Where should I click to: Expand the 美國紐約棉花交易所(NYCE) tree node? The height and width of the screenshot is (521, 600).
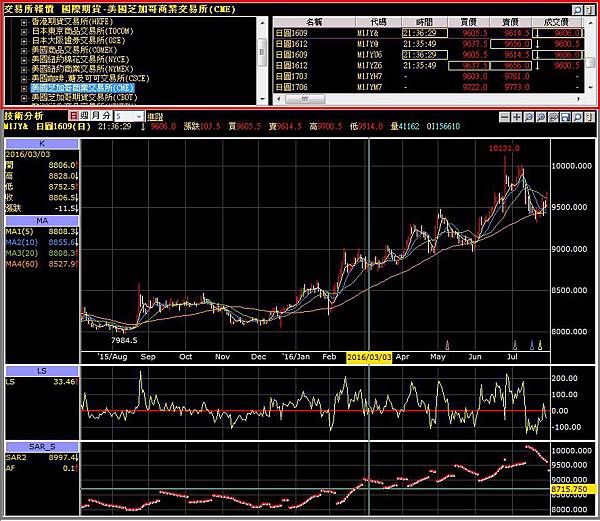[x=24, y=60]
